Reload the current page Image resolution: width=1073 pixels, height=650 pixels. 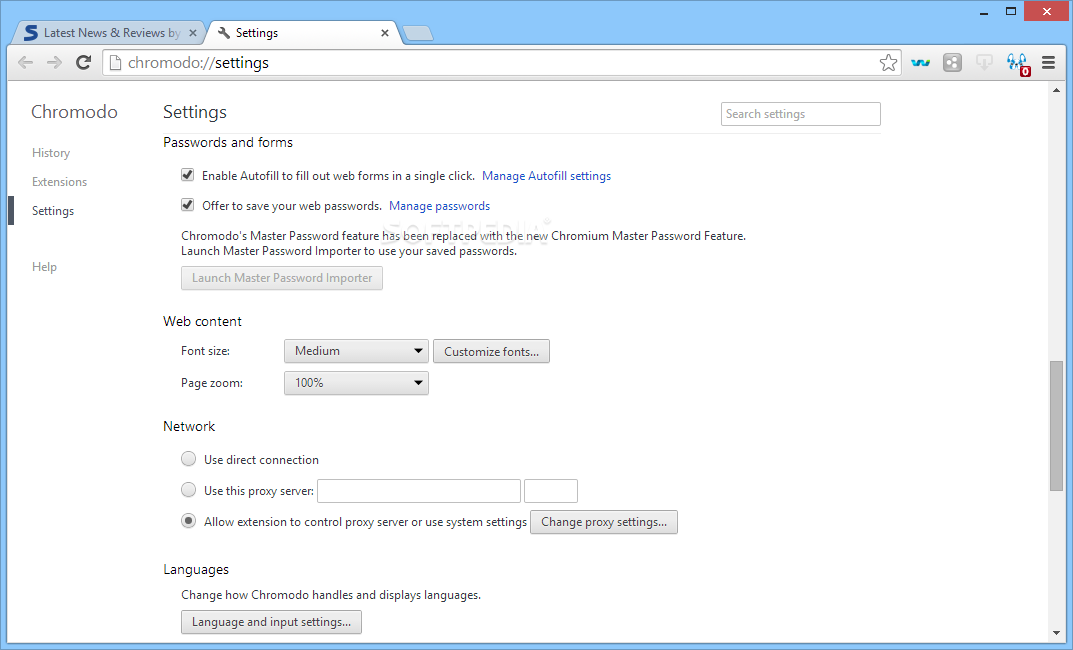(83, 63)
